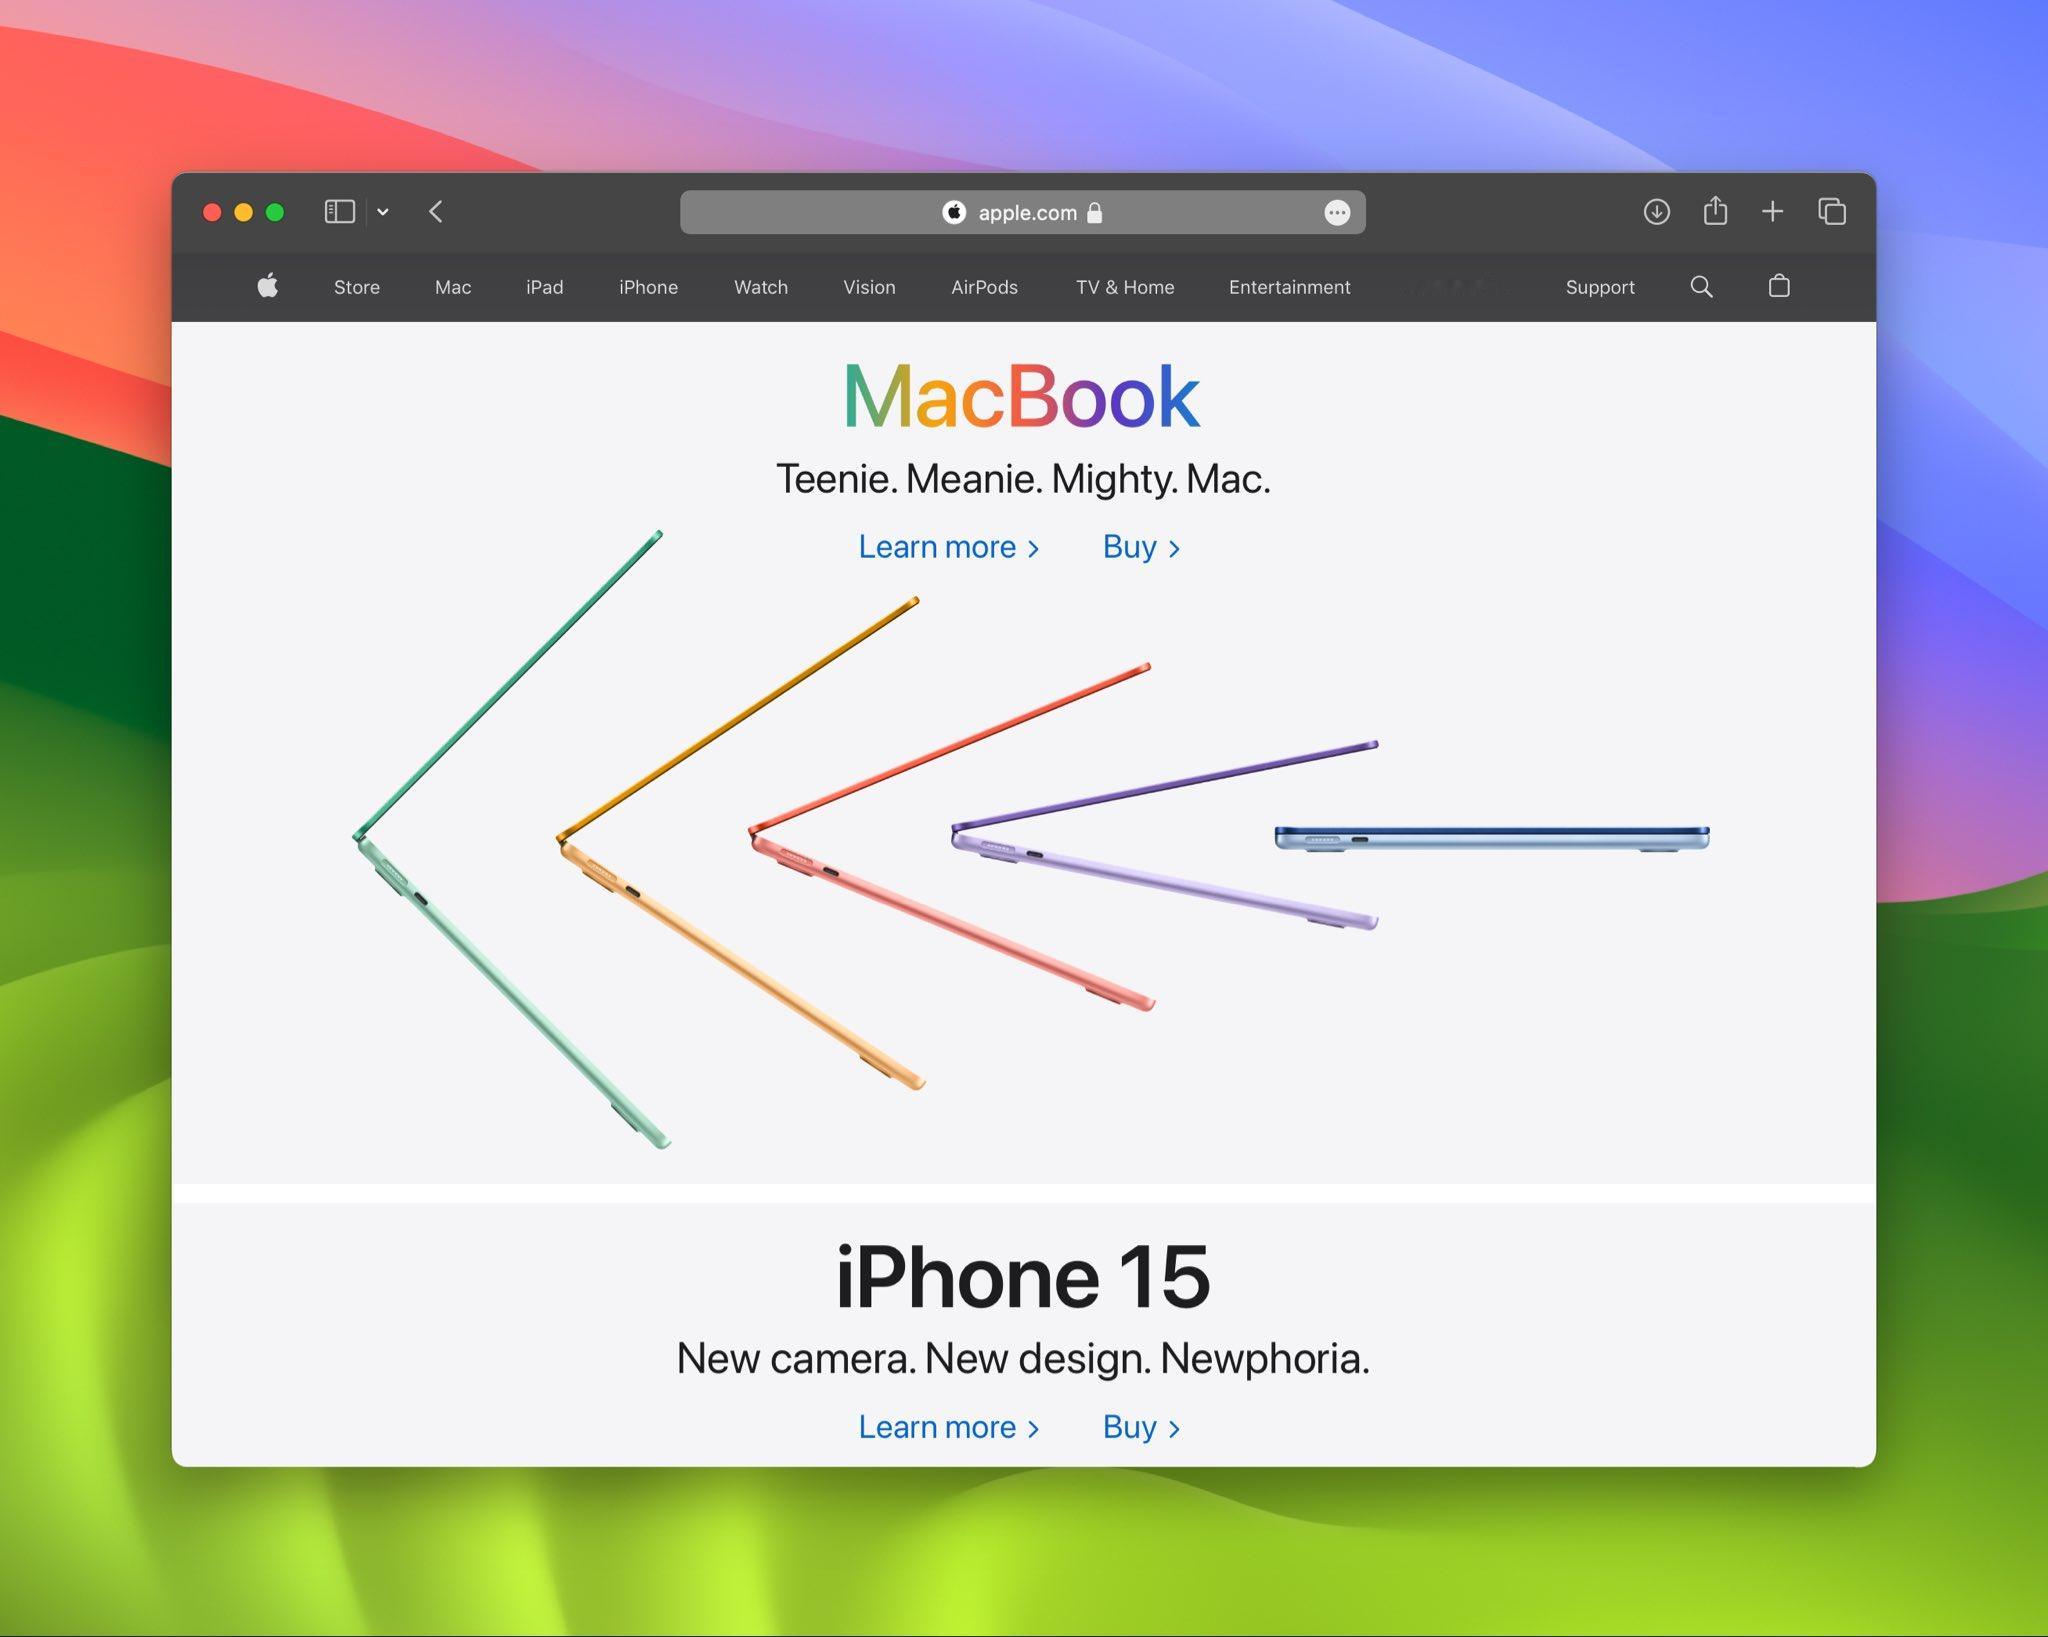The height and width of the screenshot is (1637, 2048).
Task: Show the Safari downloads list
Action: (x=1656, y=212)
